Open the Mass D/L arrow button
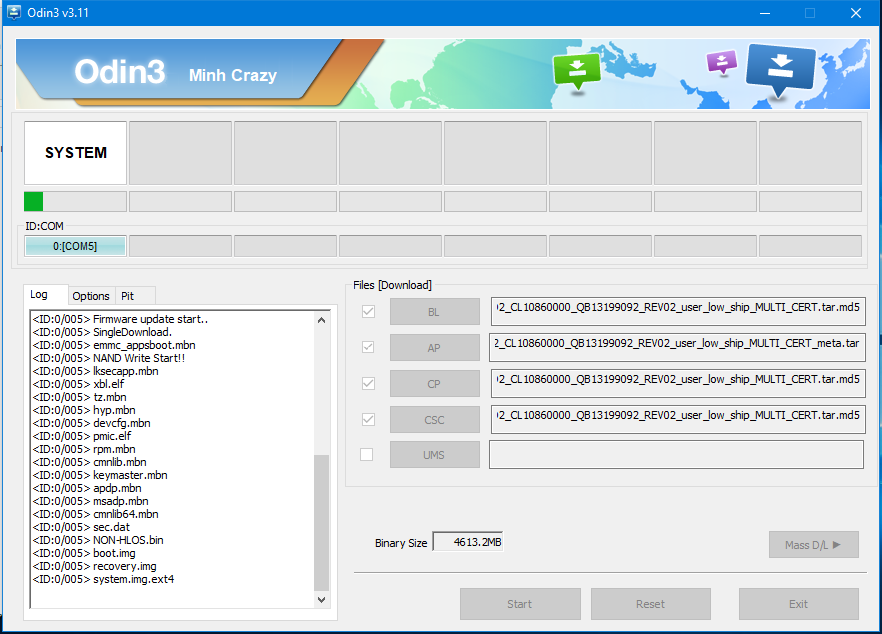The image size is (882, 634). pyautogui.click(x=813, y=545)
